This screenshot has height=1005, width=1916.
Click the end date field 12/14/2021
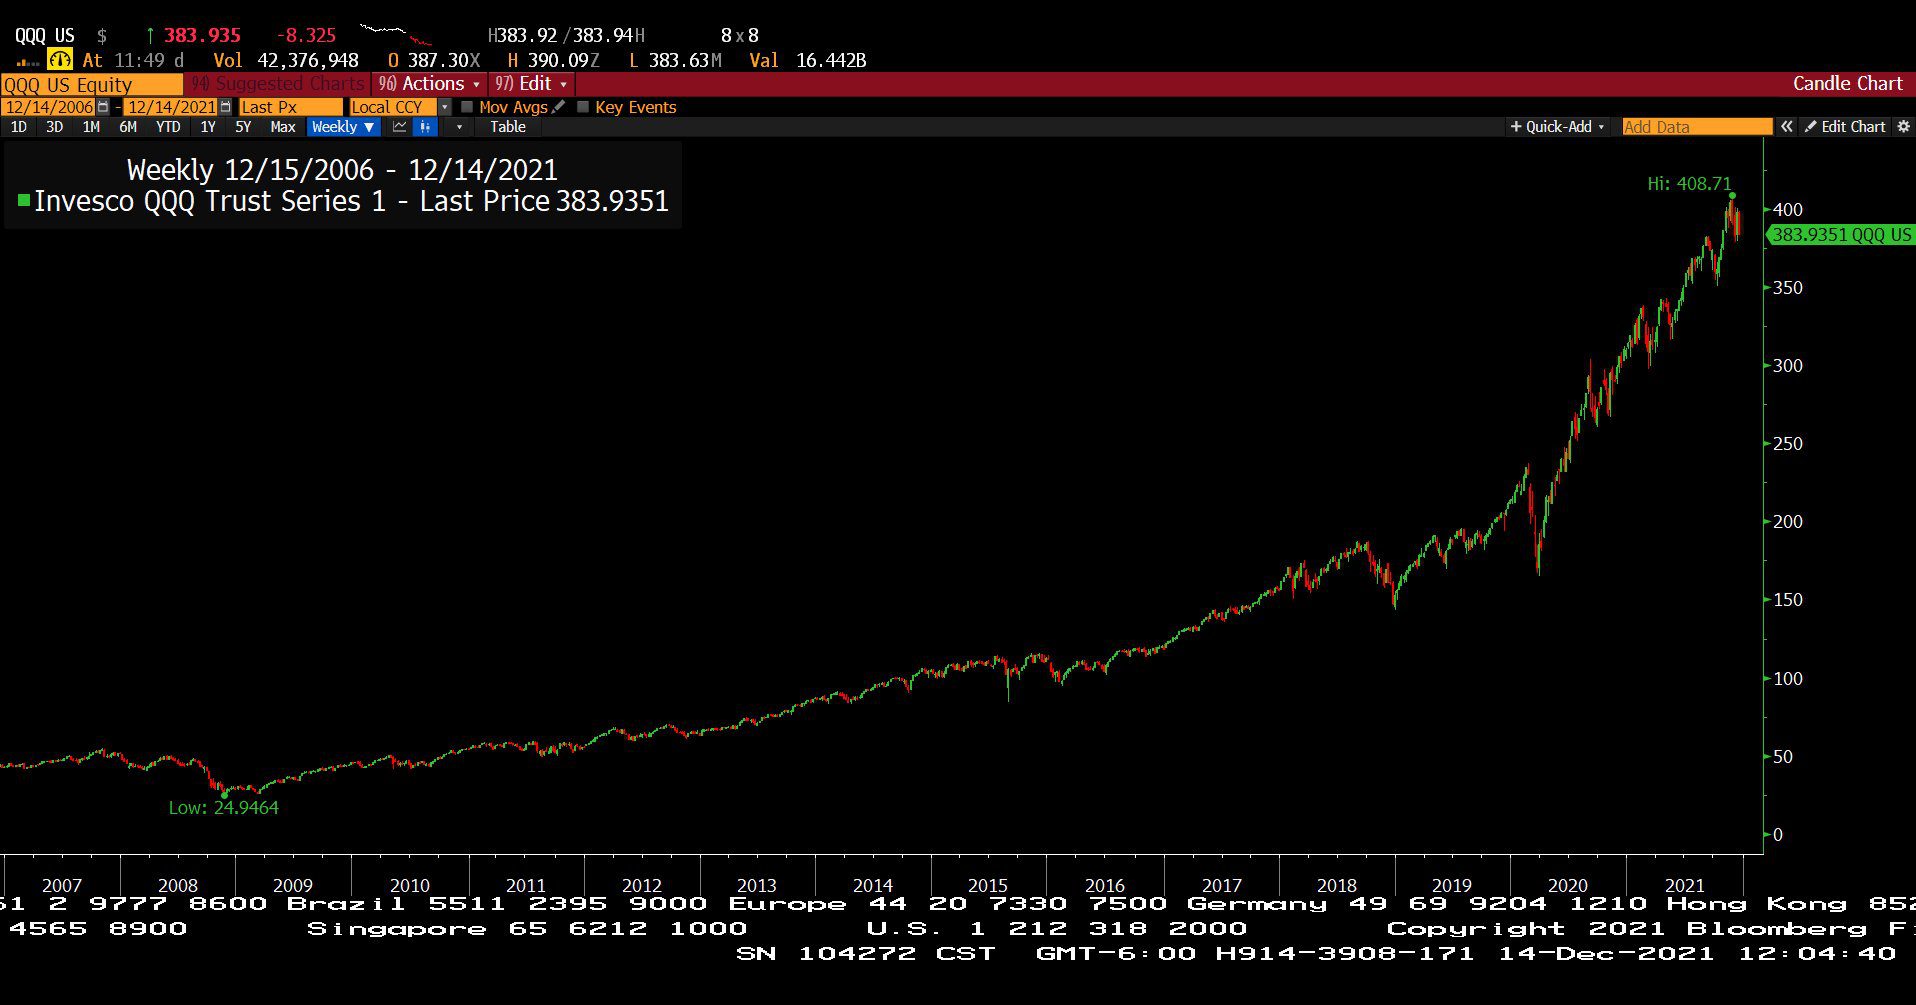click(x=171, y=107)
